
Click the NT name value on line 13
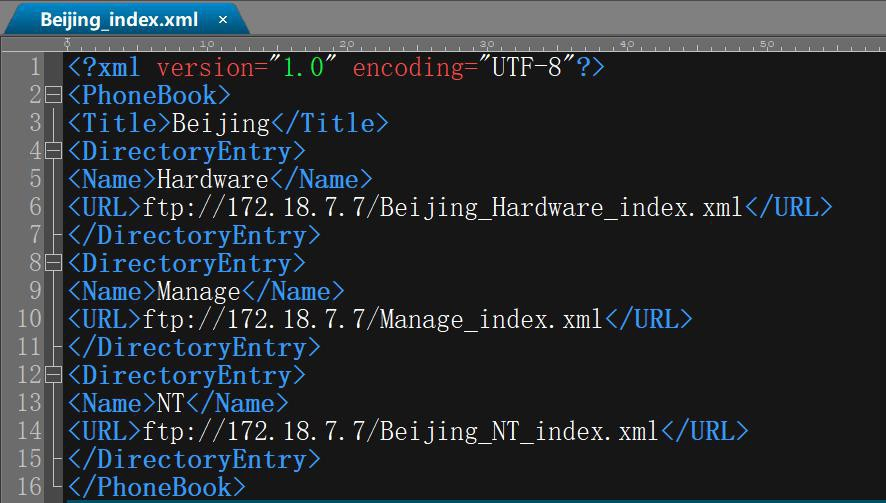coord(171,404)
